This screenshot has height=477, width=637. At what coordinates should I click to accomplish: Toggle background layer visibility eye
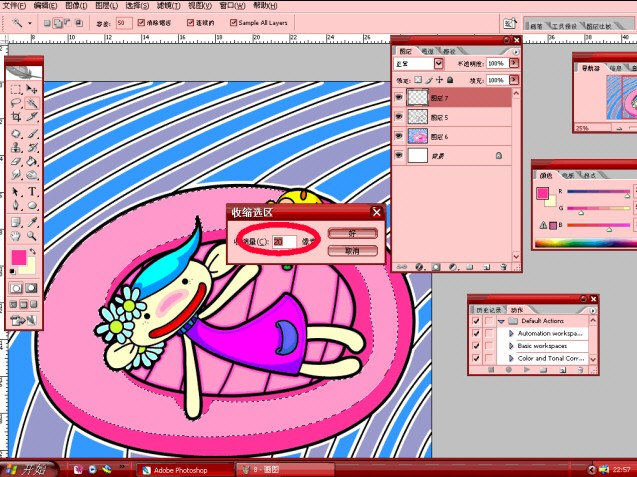[x=399, y=155]
